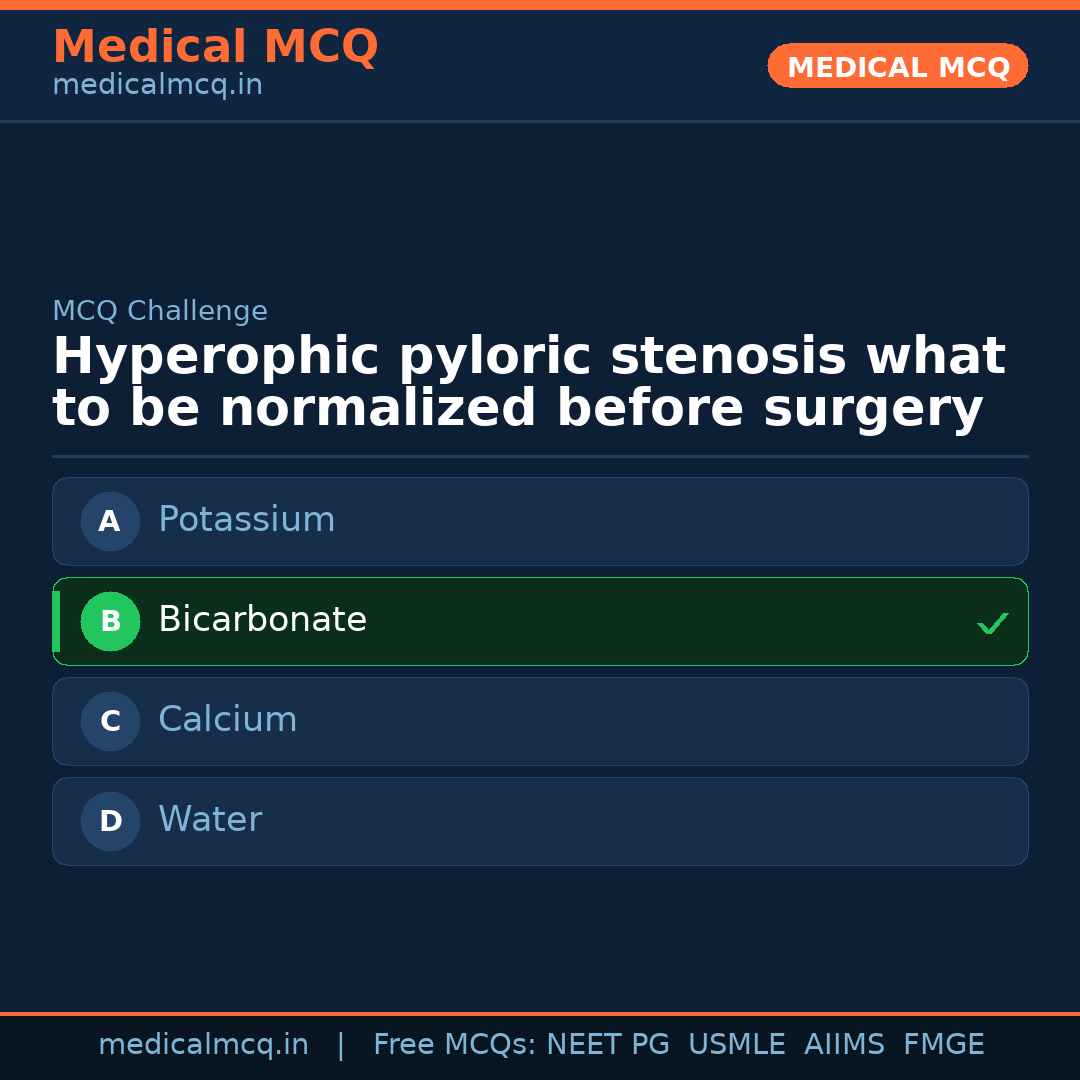Viewport: 1080px width, 1080px height.
Task: Choose the Calcium answer text
Action: click(227, 720)
